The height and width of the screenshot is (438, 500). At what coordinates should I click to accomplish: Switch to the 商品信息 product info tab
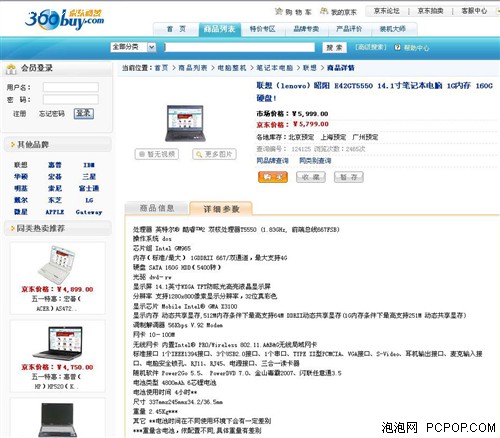156,208
